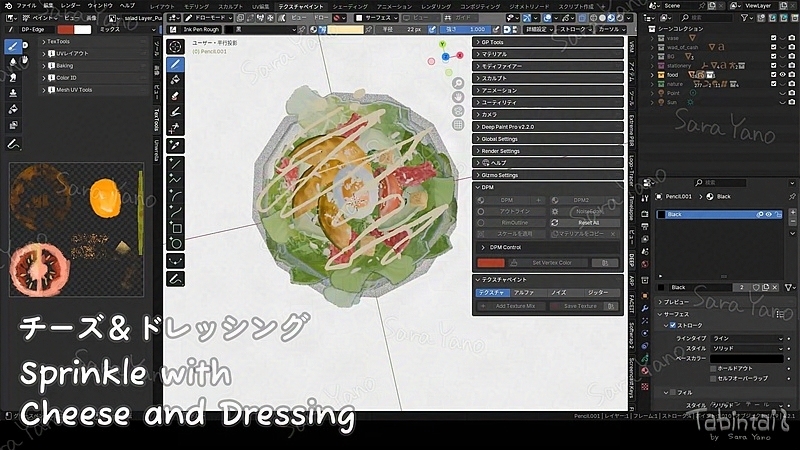Click the ベースカラー black color field
Viewport: 800px width, 450px height.
click(747, 359)
